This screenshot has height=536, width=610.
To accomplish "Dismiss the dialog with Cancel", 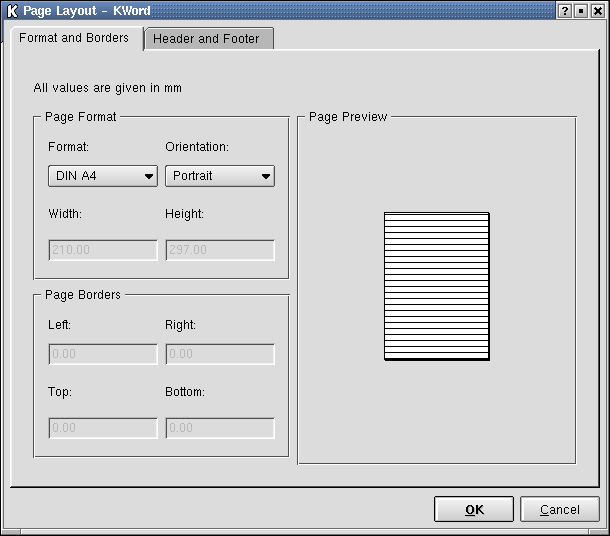I will point(559,509).
